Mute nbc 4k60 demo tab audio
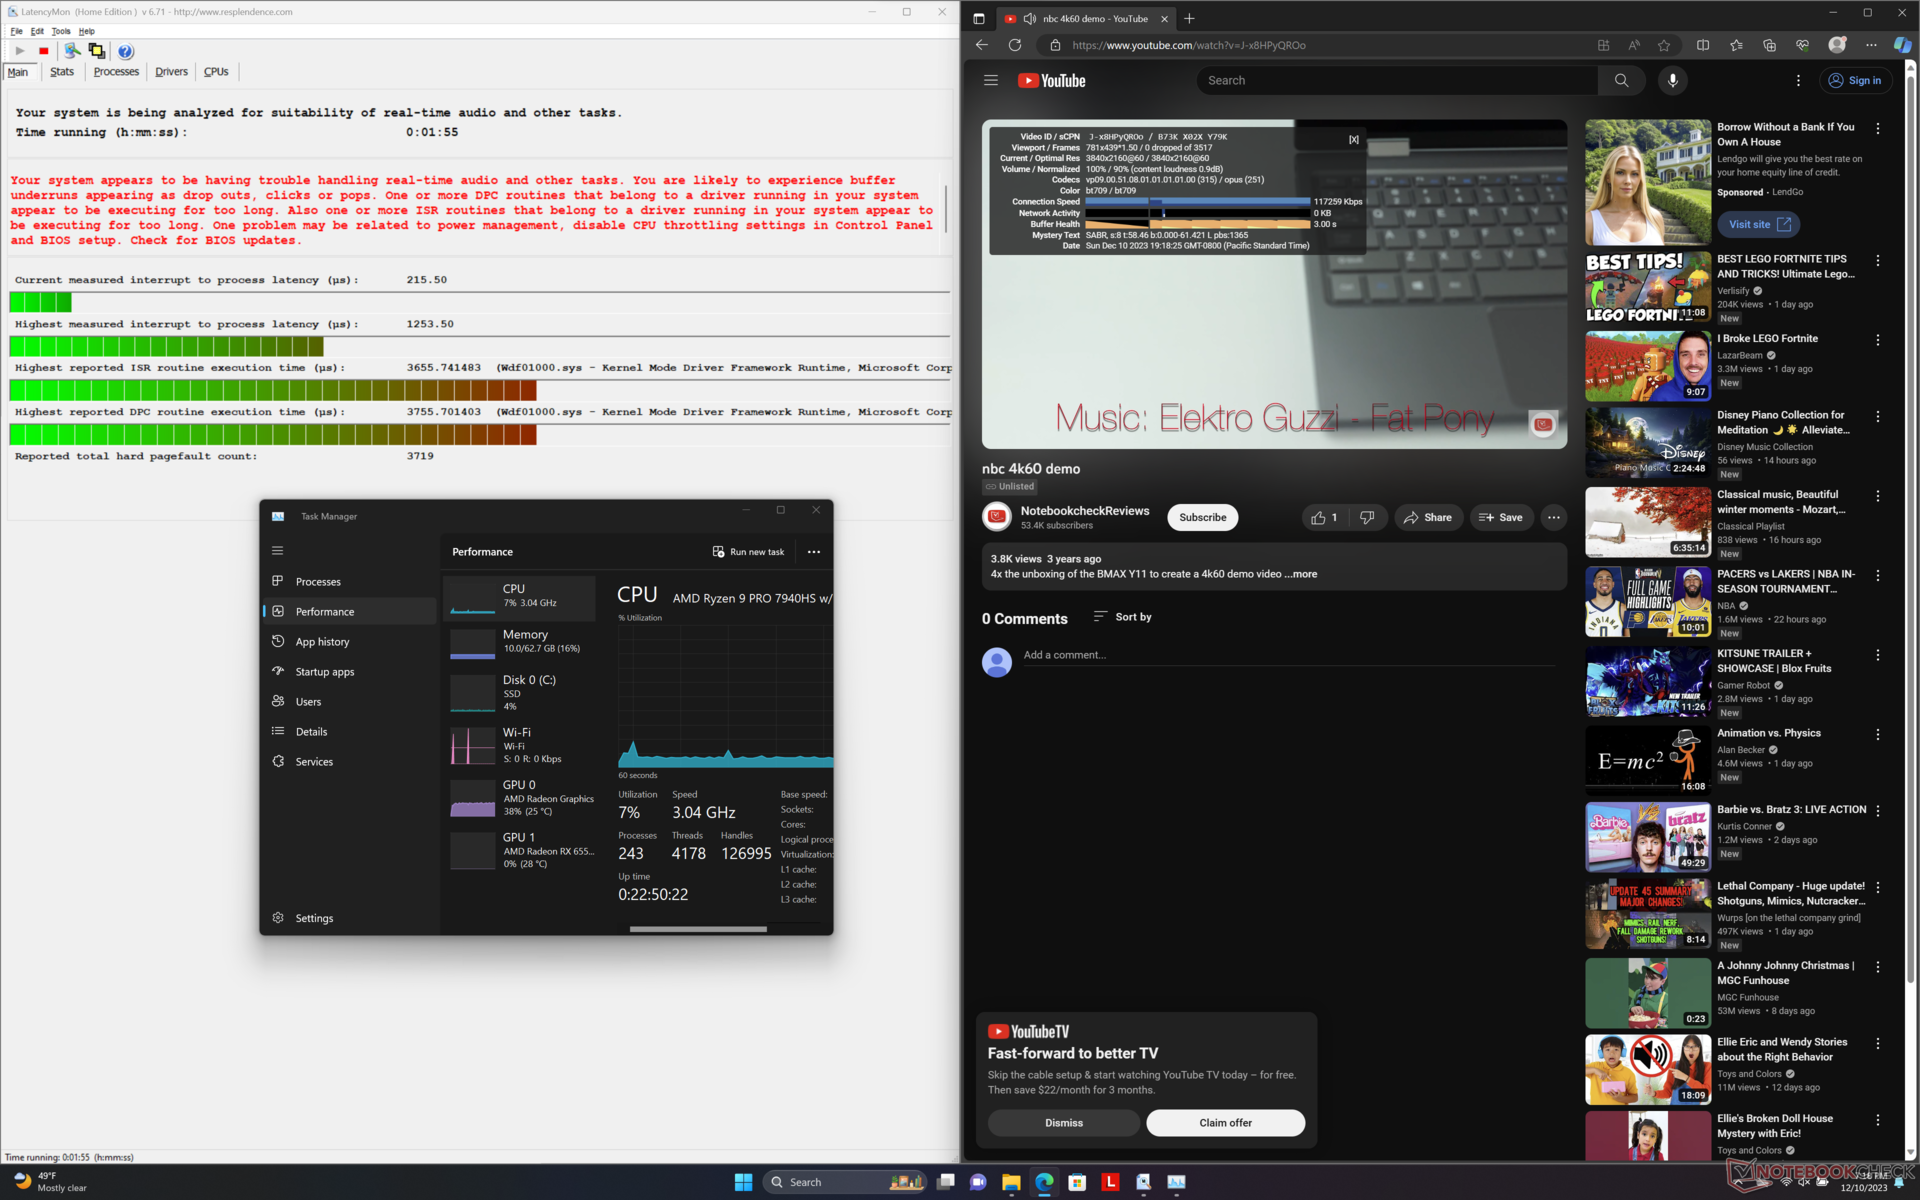1920x1200 pixels. click(1030, 19)
